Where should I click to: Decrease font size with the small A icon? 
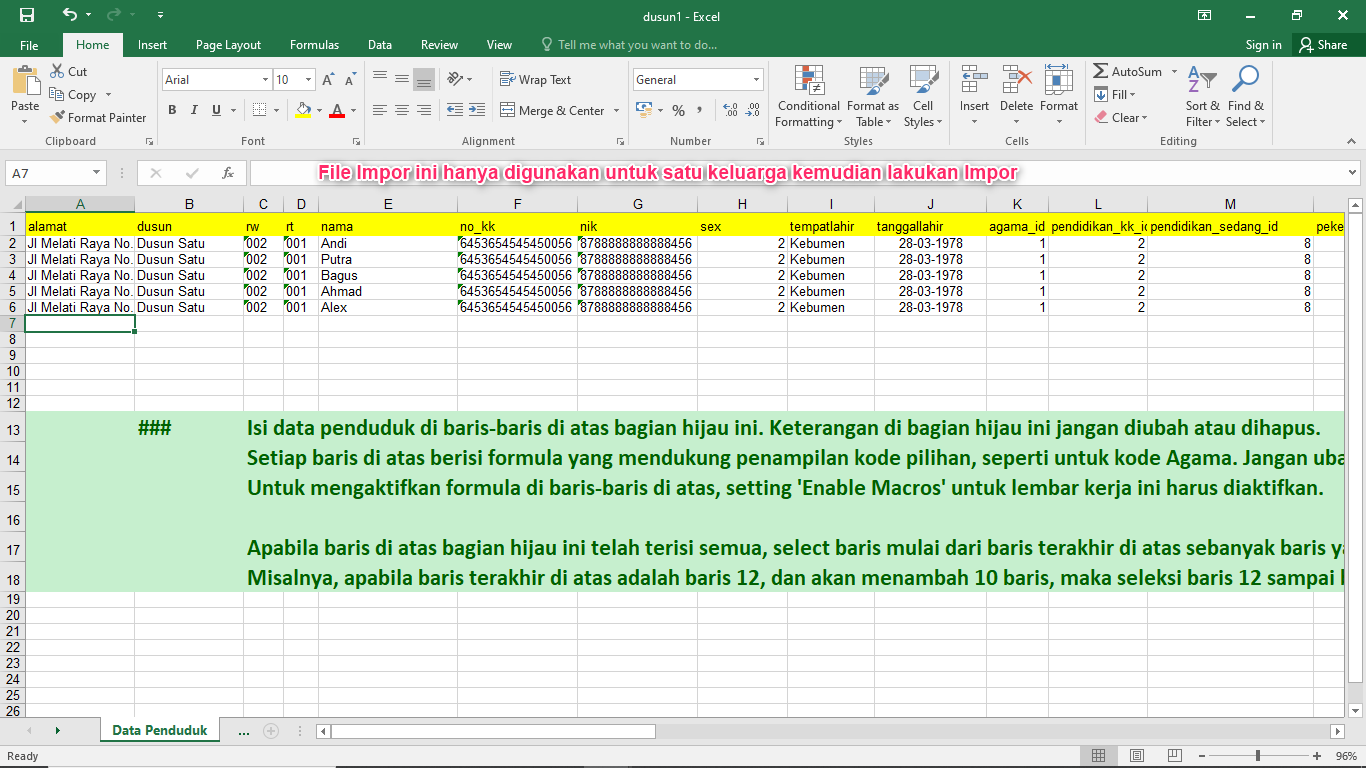click(x=349, y=80)
